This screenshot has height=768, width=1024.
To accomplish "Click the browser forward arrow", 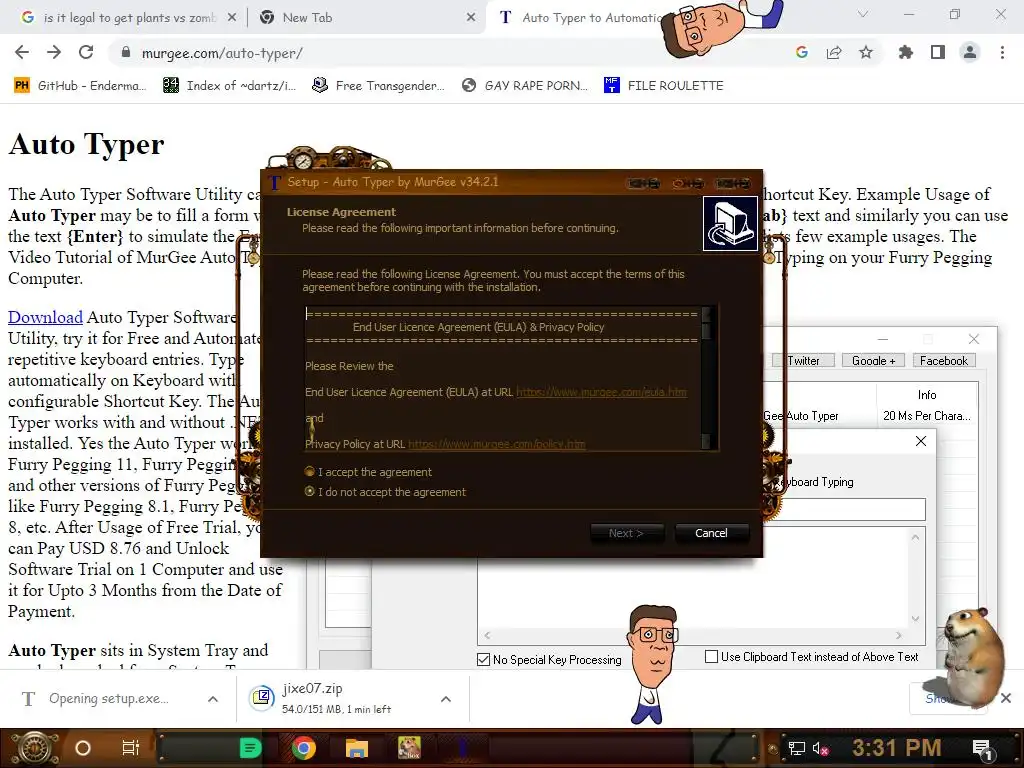I will pos(54,52).
